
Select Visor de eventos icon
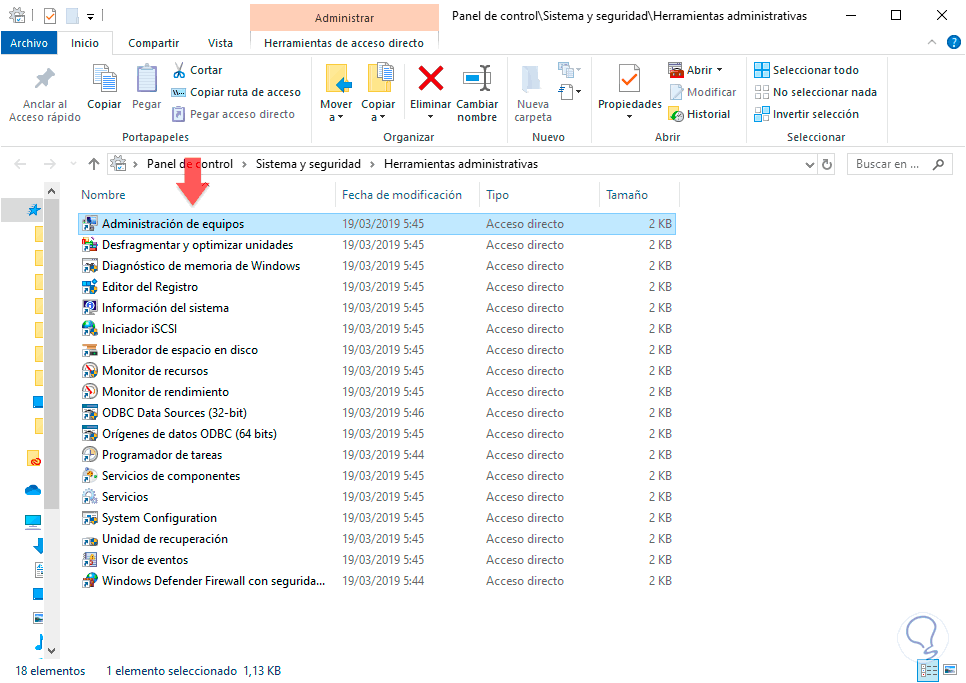[x=90, y=560]
